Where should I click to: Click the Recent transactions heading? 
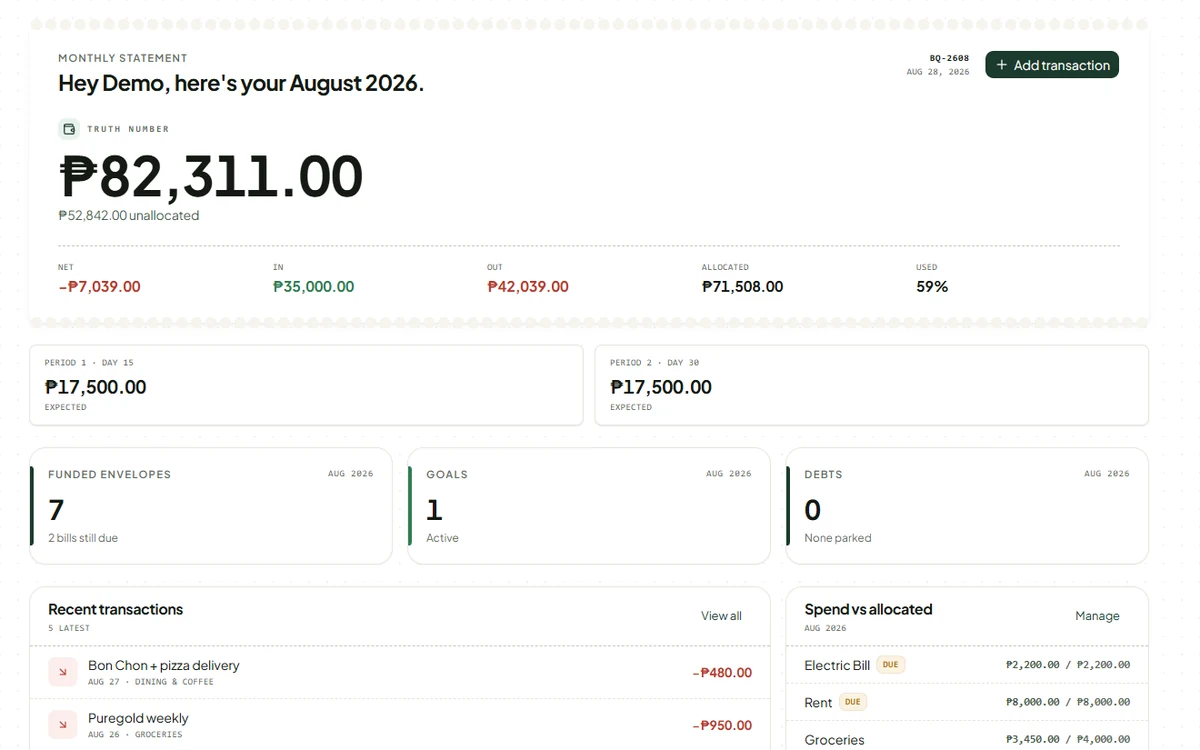point(116,609)
